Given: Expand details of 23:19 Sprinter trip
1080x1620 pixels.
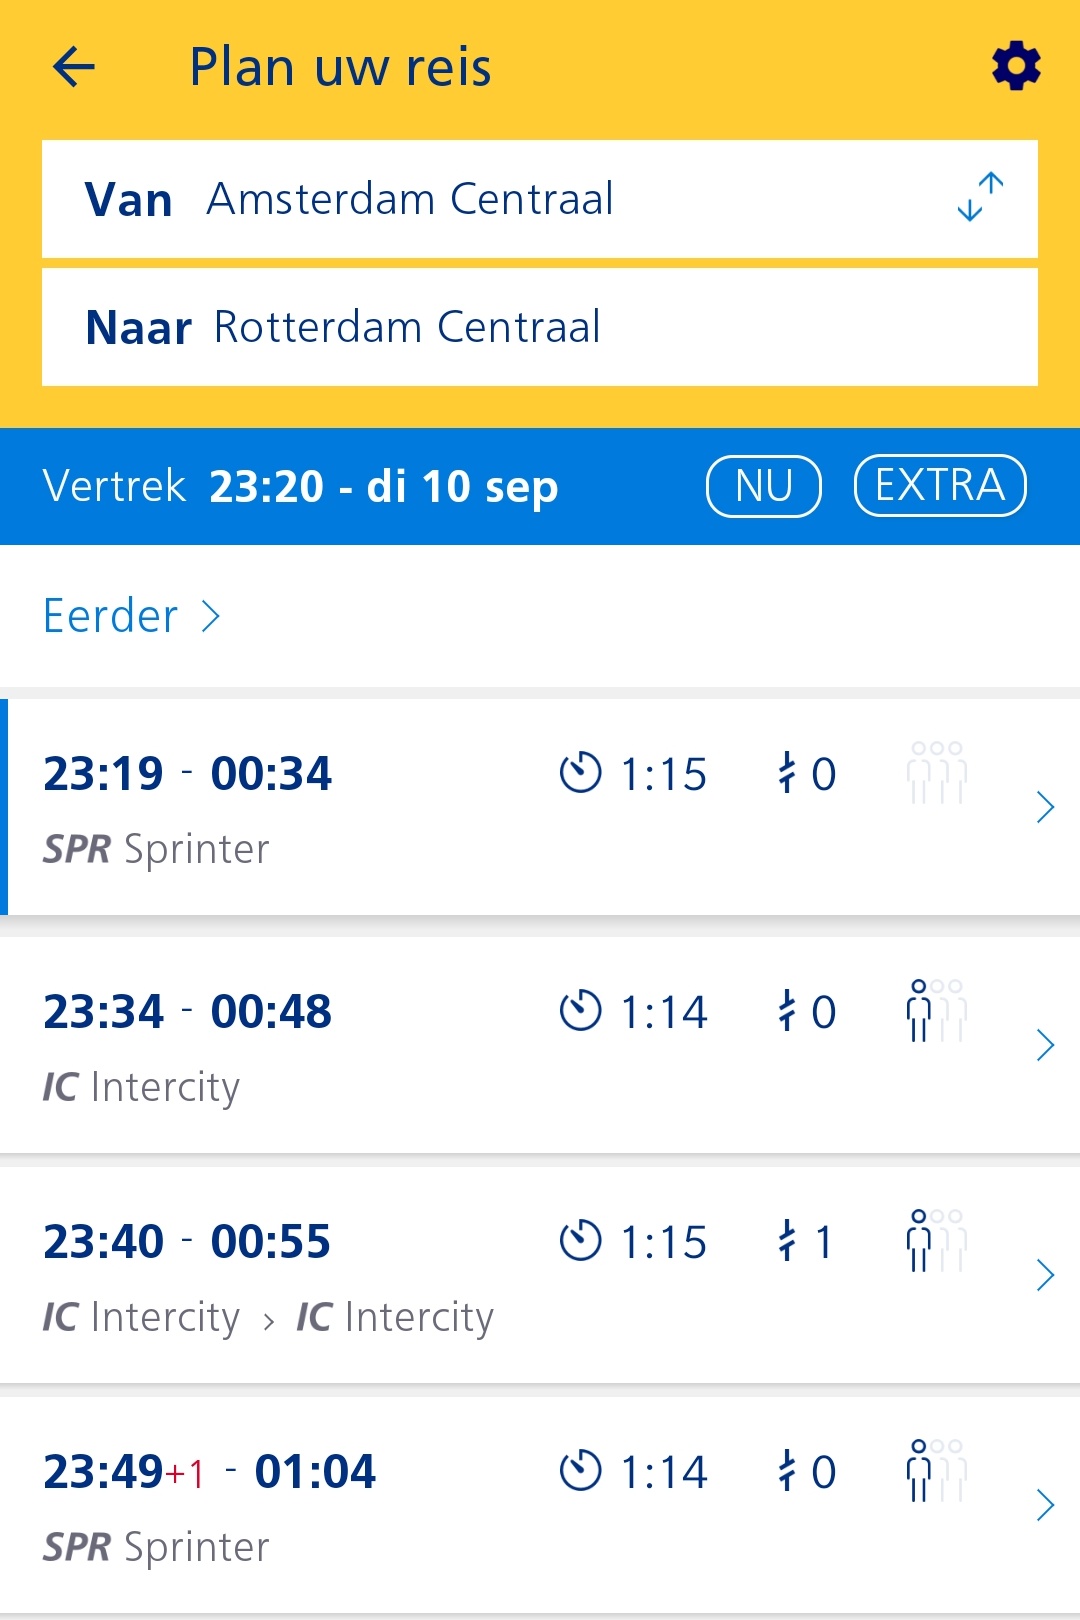Looking at the screenshot, I should point(1045,807).
